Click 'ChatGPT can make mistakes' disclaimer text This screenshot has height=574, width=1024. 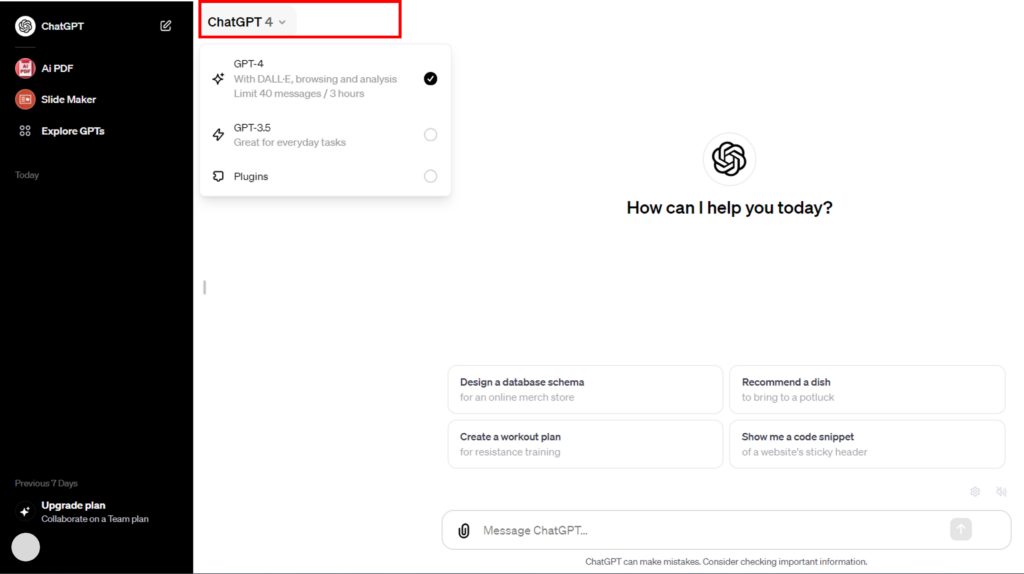click(726, 562)
